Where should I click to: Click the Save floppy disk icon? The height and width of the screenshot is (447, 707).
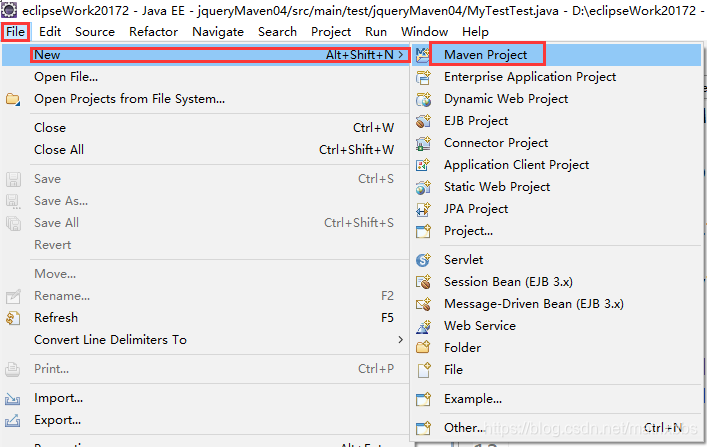[x=13, y=179]
